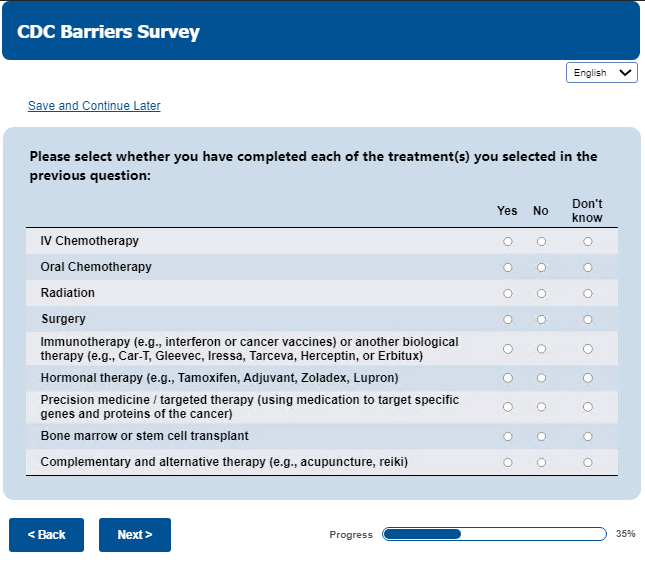Select Yes for IV Chemotherapy

[508, 241]
